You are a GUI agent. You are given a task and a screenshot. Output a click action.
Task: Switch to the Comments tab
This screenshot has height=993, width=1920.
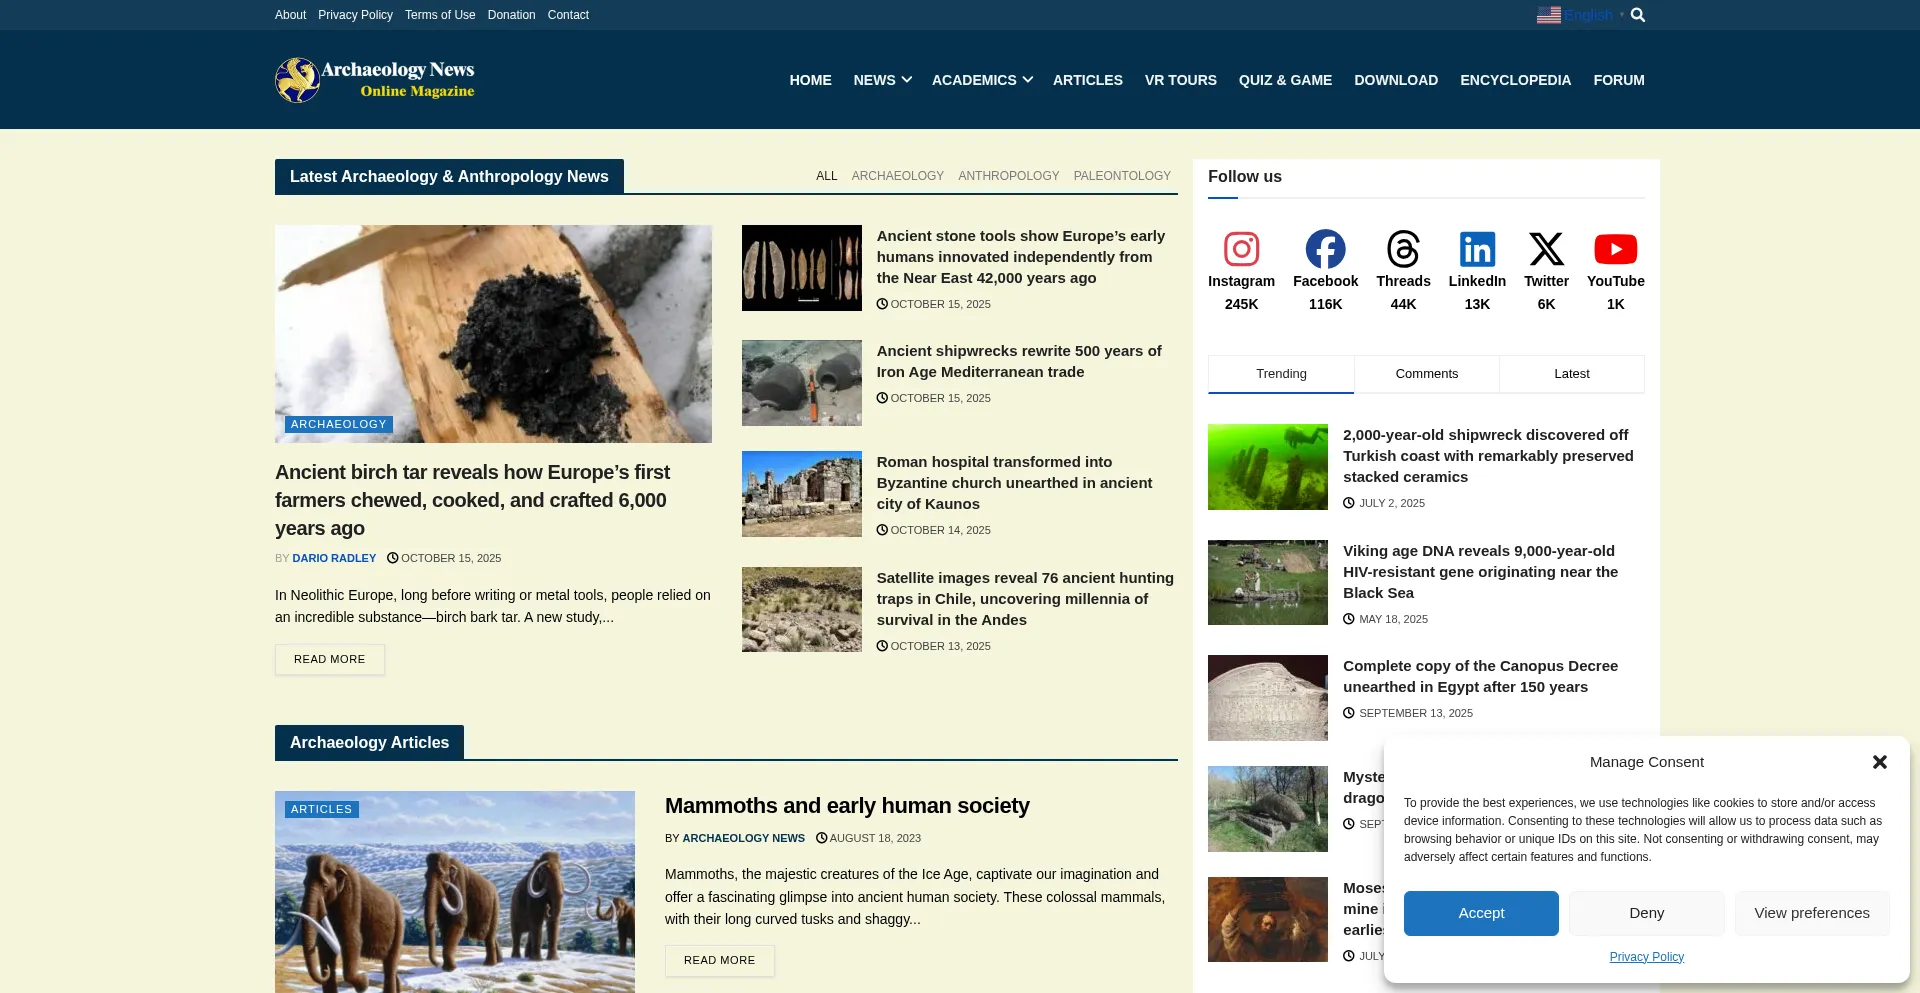tap(1426, 374)
